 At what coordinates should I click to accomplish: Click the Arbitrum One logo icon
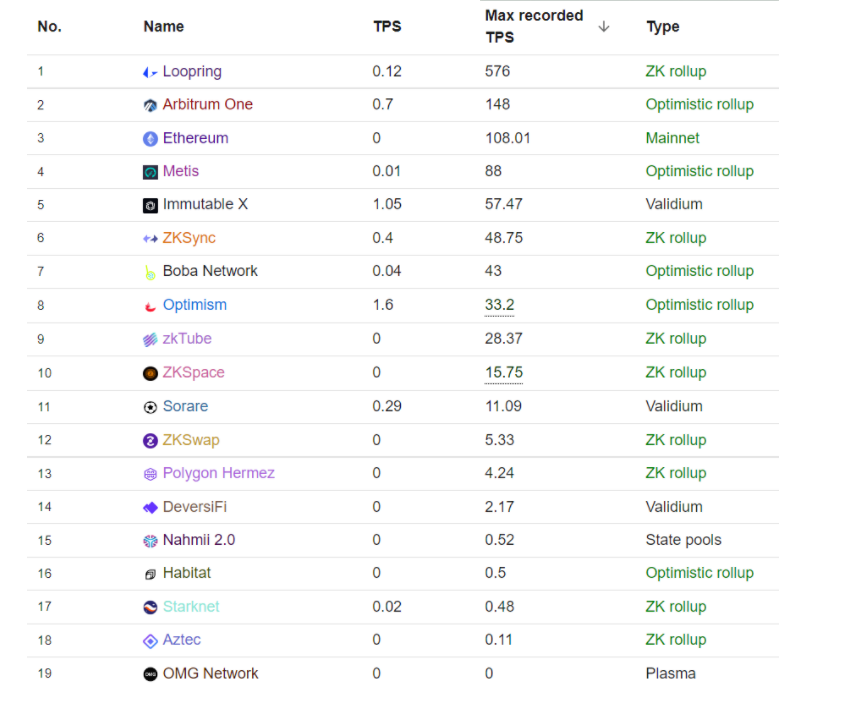[150, 105]
